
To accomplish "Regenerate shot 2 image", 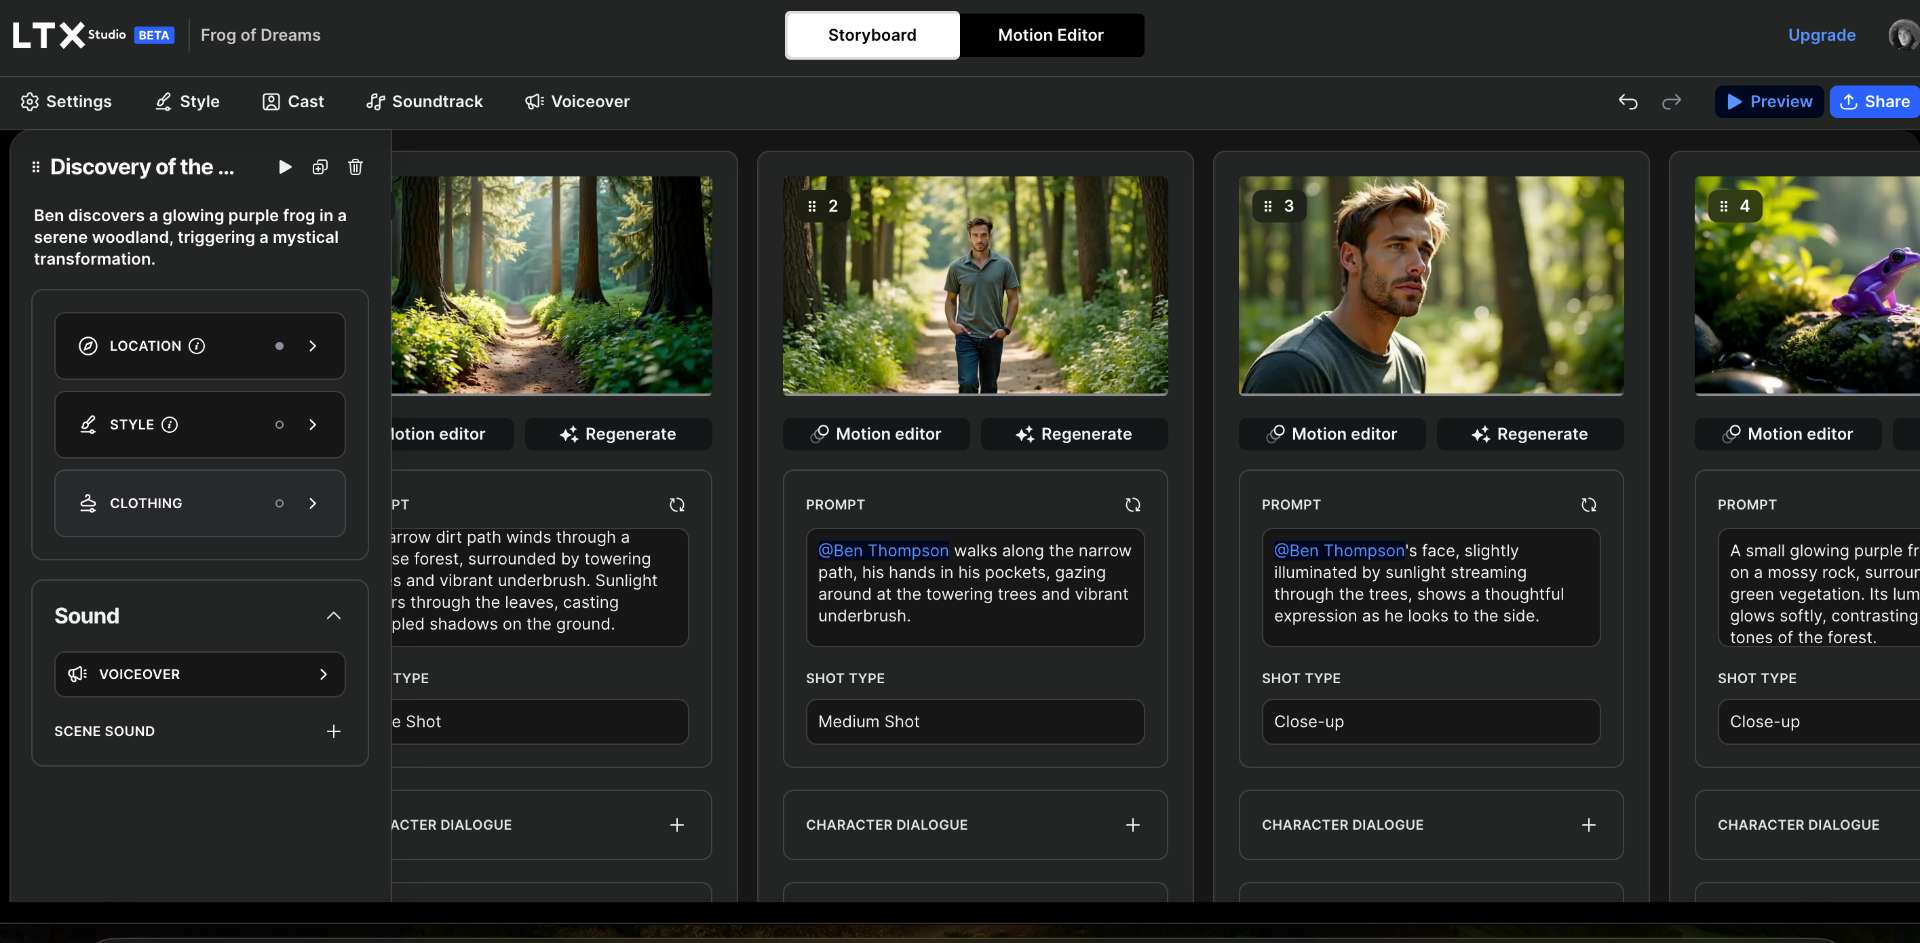I will click(x=1074, y=434).
